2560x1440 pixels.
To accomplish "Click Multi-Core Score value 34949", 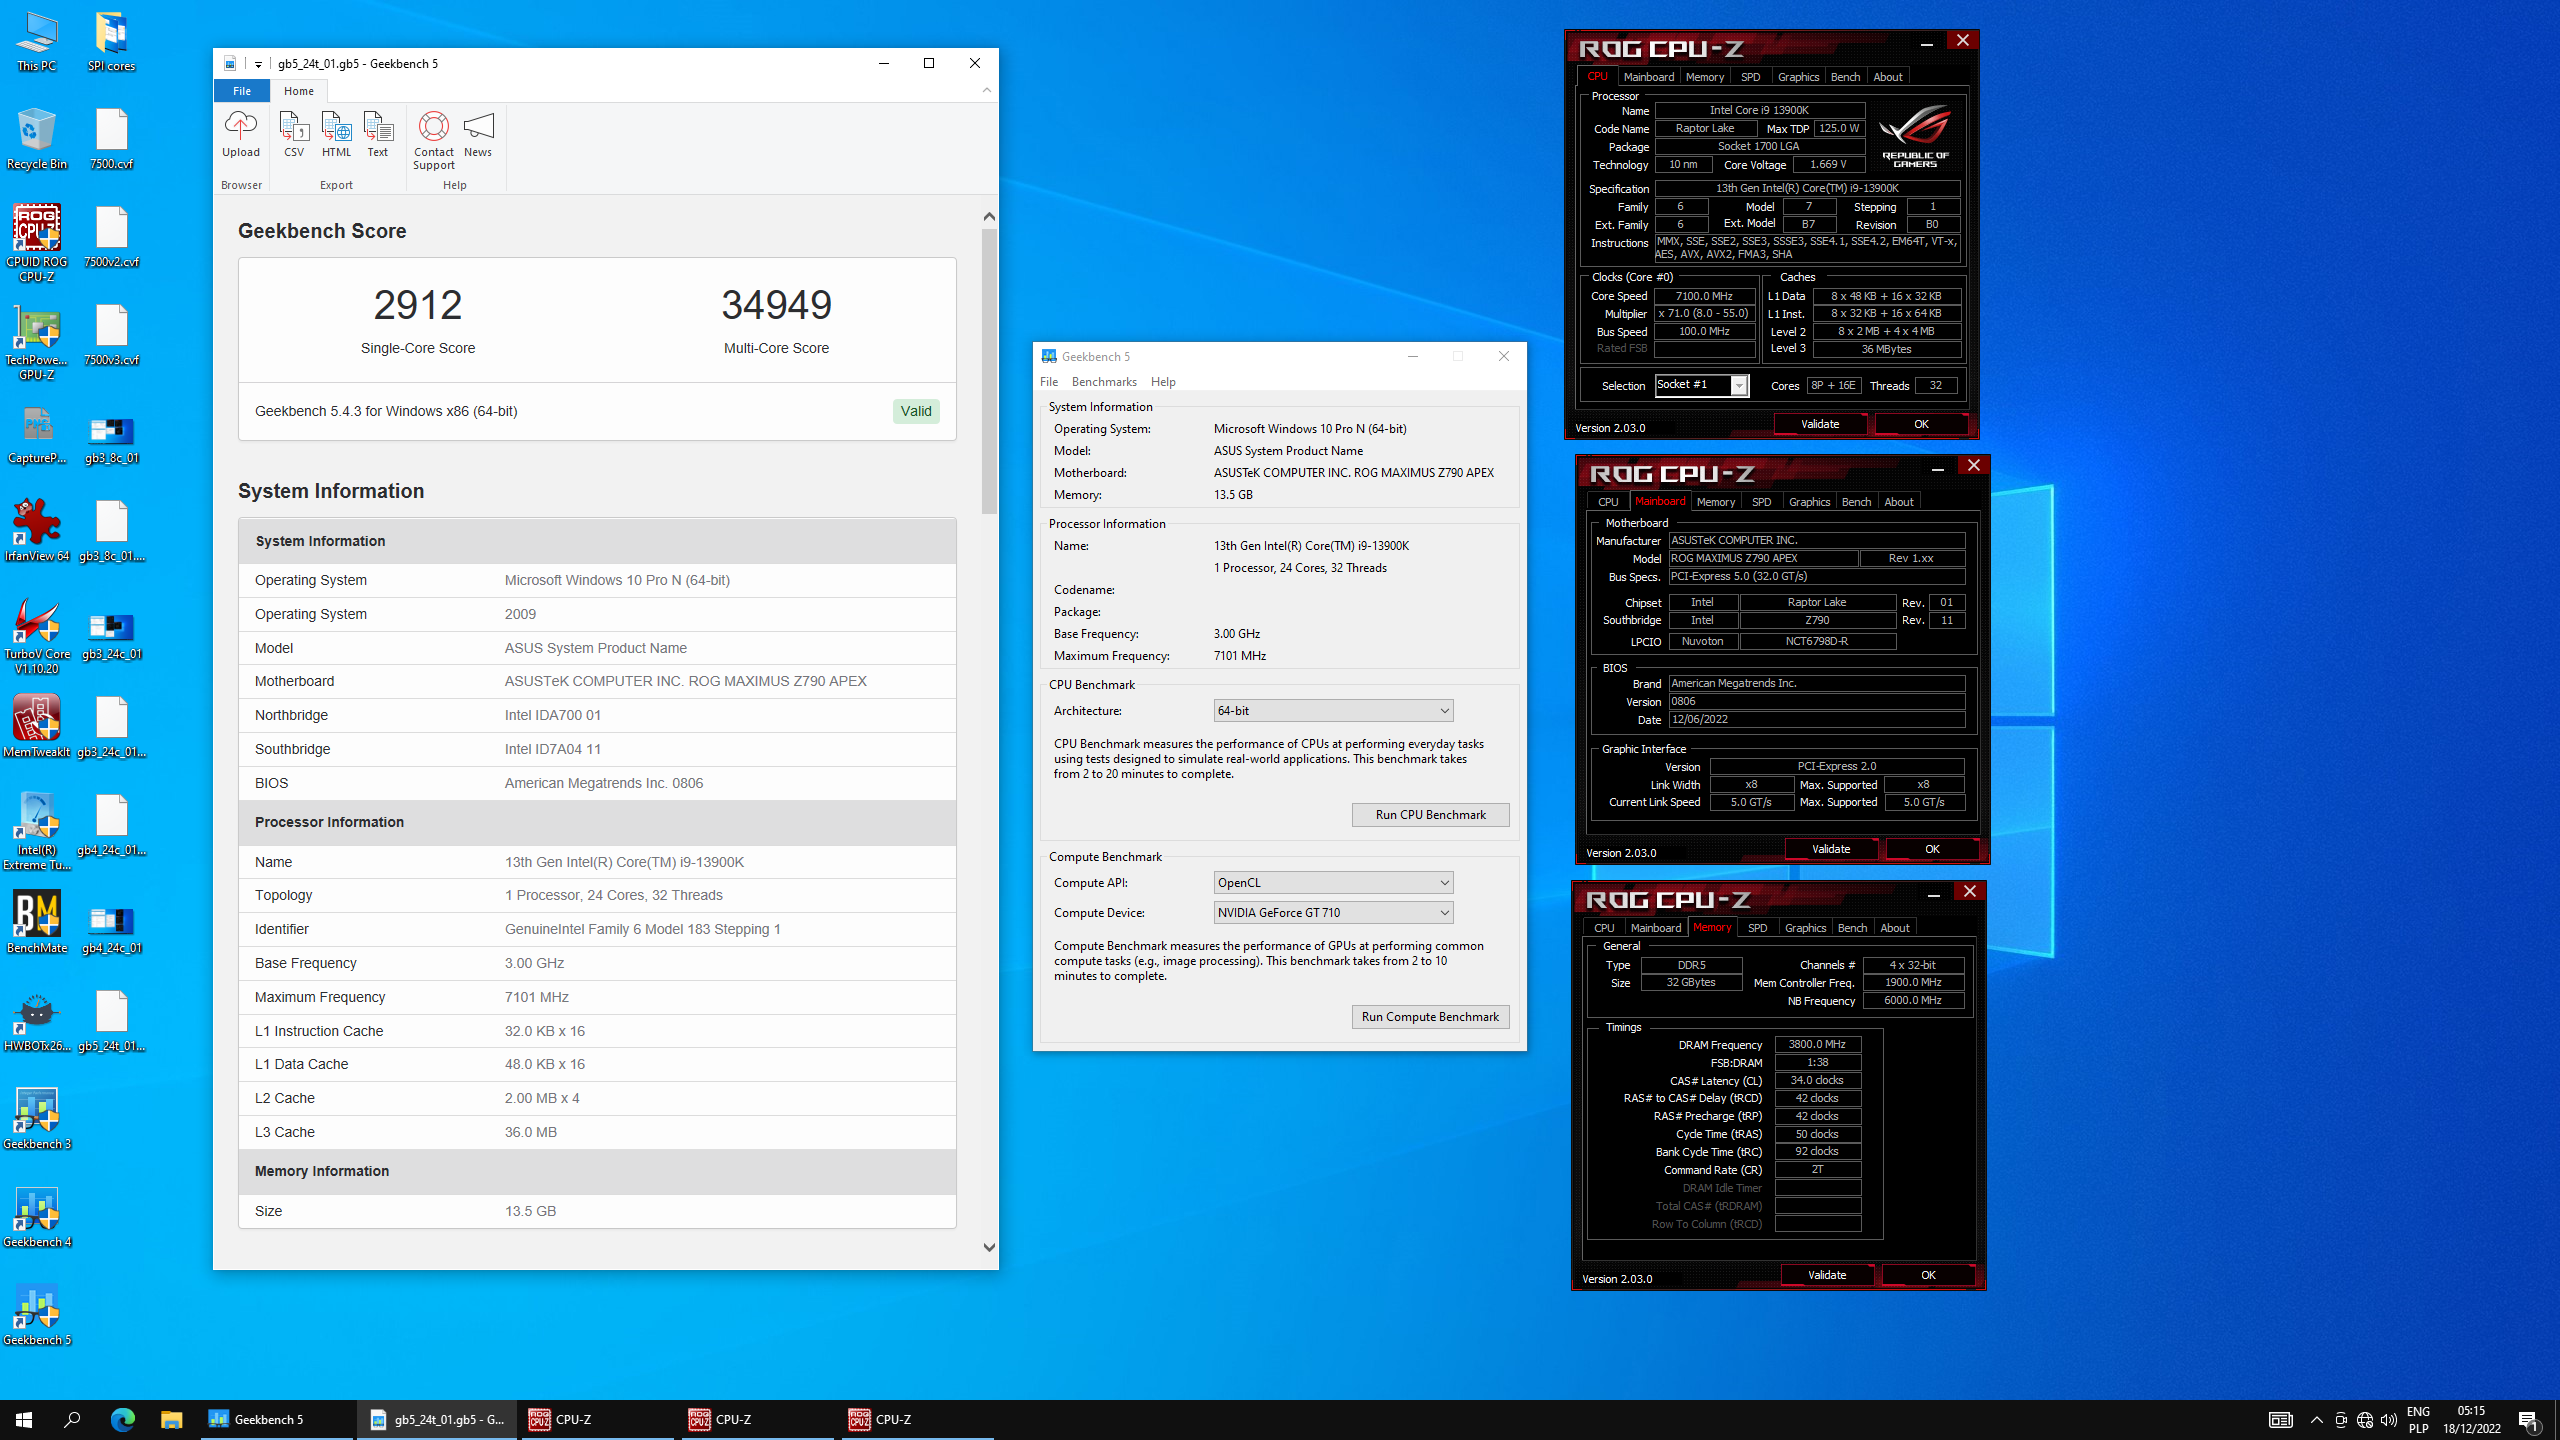I will [x=776, y=305].
